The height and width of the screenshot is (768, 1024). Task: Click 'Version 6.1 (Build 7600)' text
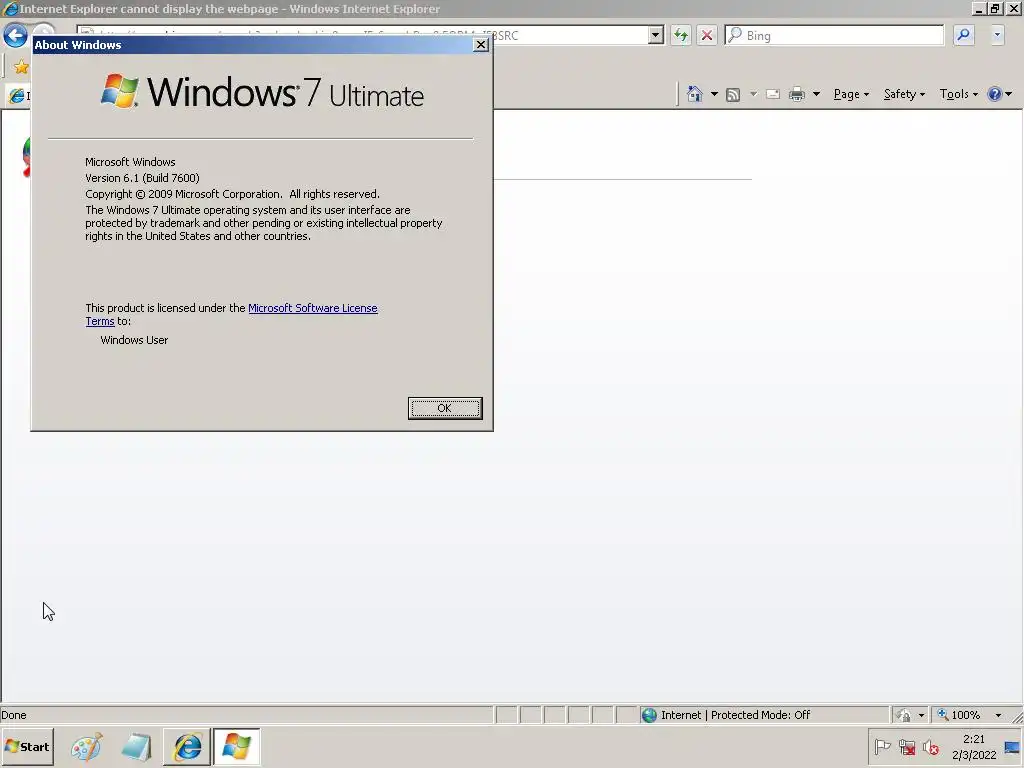(x=142, y=178)
